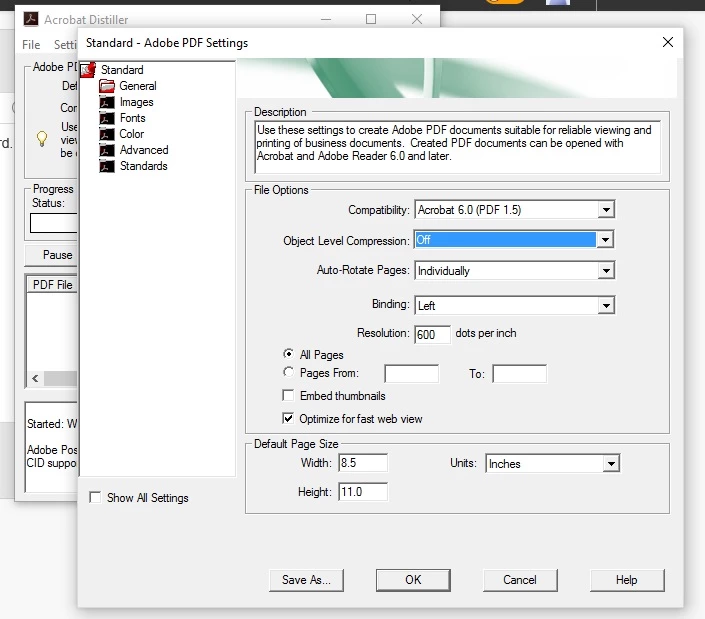Maximize the Acrobat Distiller window
This screenshot has width=705, height=619.
tap(371, 19)
